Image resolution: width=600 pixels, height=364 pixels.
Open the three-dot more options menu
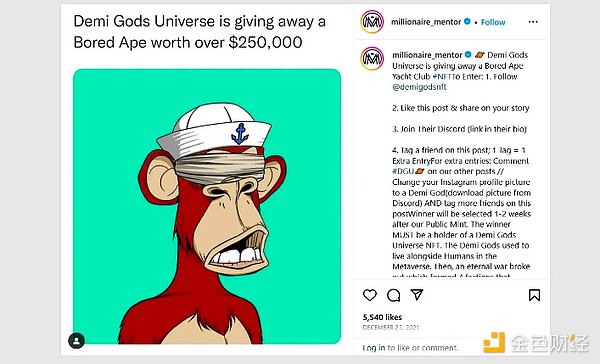coord(533,22)
